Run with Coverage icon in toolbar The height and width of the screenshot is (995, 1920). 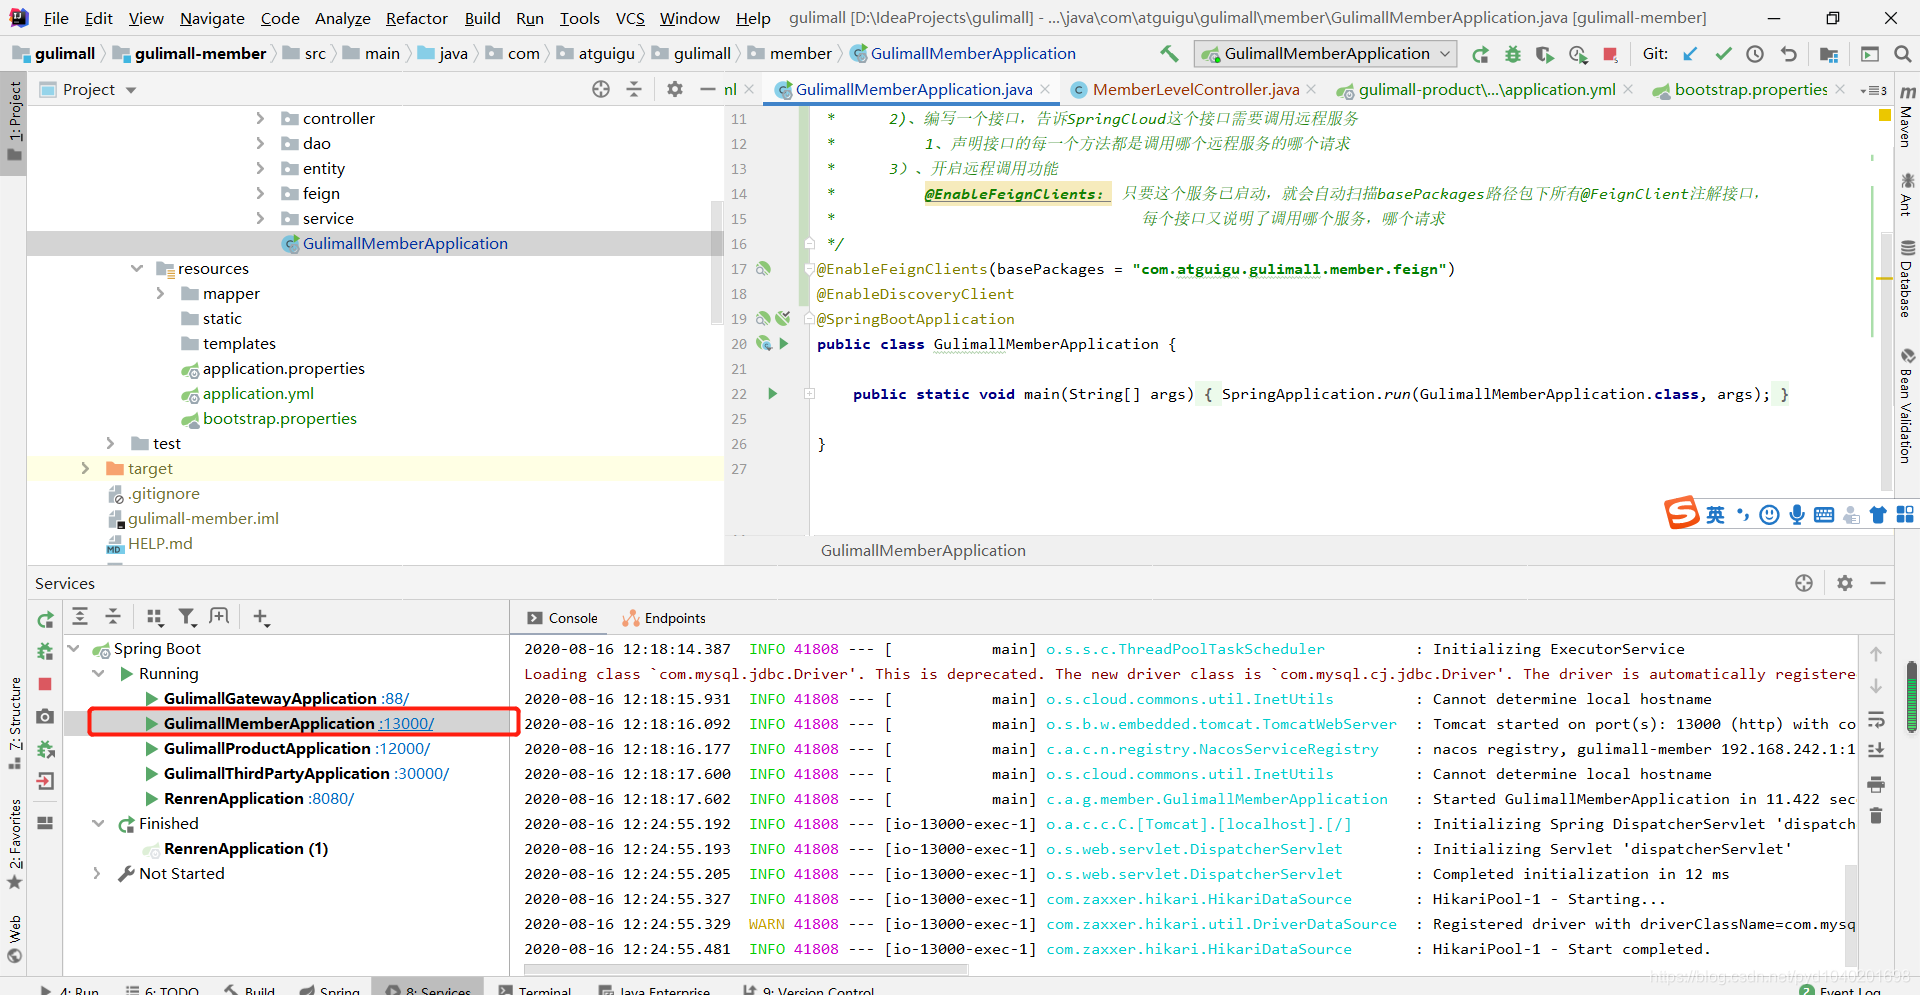click(x=1545, y=54)
